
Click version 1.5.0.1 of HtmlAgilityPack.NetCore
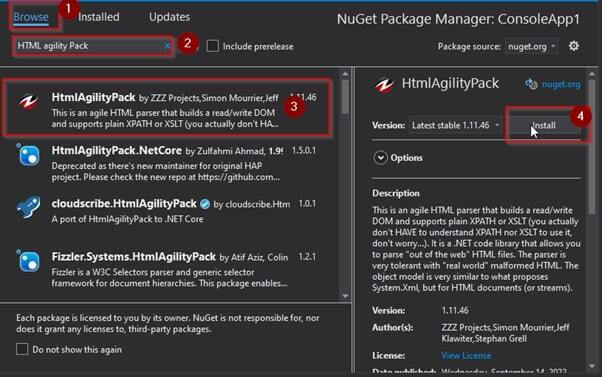[x=304, y=150]
